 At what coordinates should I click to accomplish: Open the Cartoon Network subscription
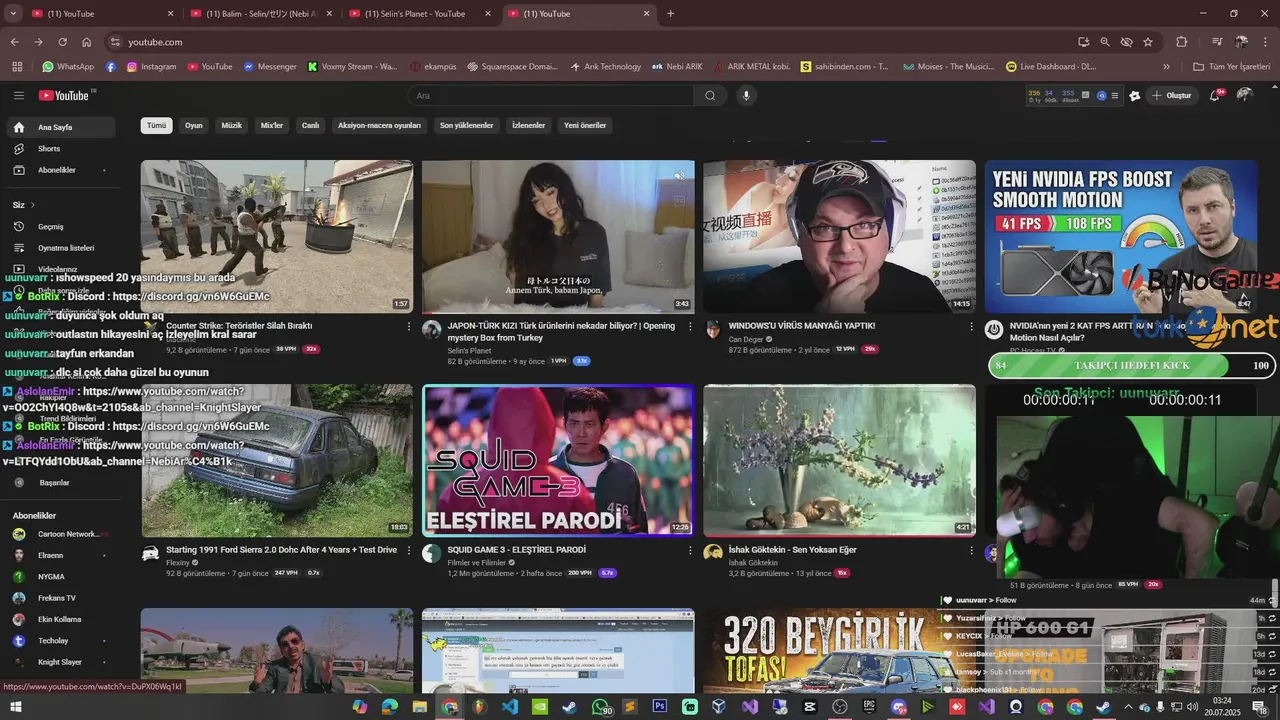pyautogui.click(x=60, y=534)
